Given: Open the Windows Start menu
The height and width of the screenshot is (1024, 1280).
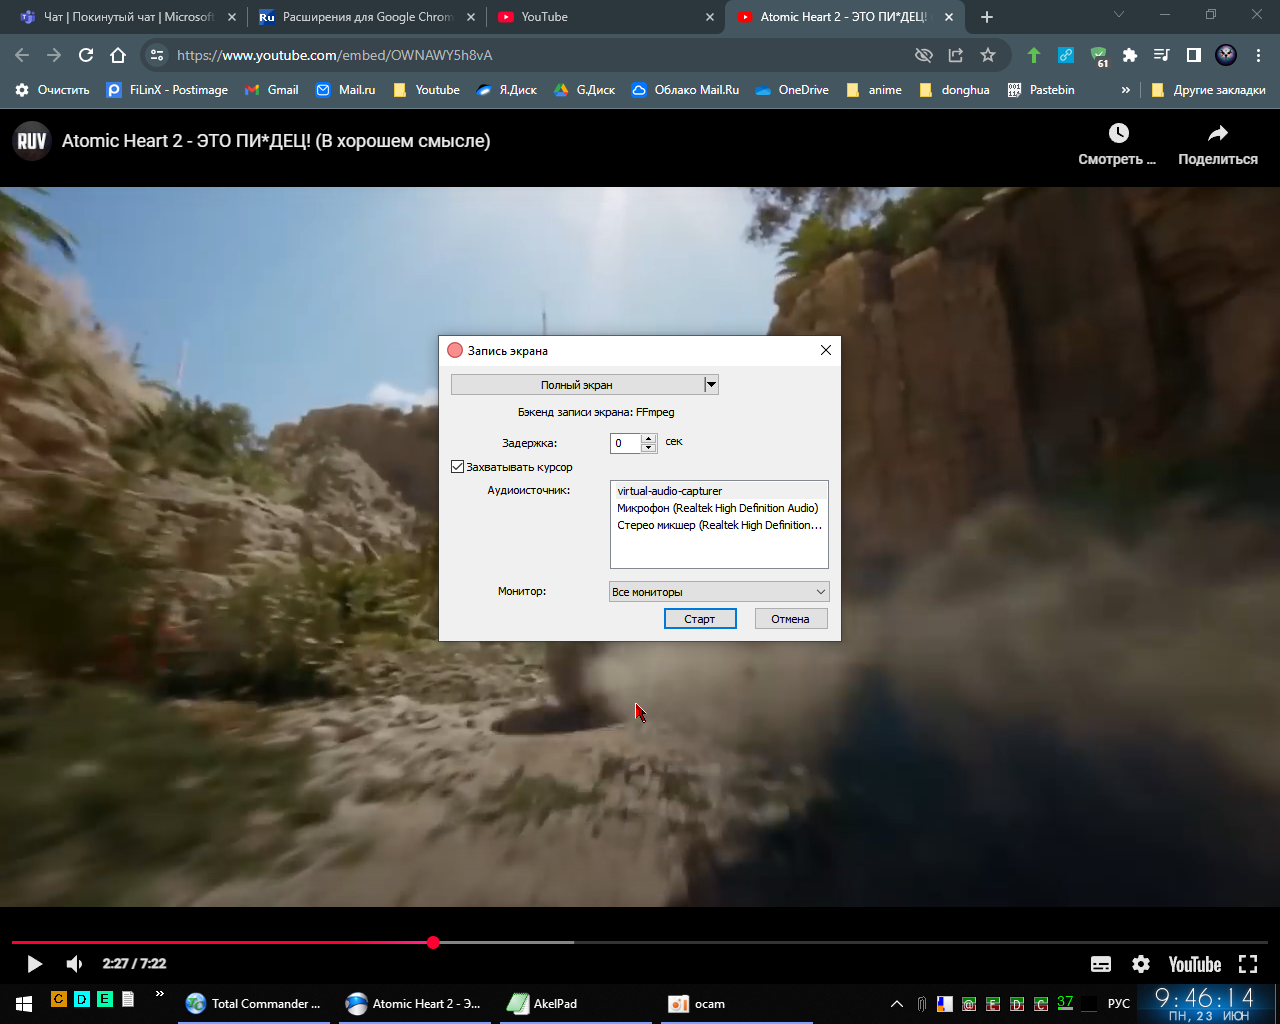Looking at the screenshot, I should [x=24, y=1004].
